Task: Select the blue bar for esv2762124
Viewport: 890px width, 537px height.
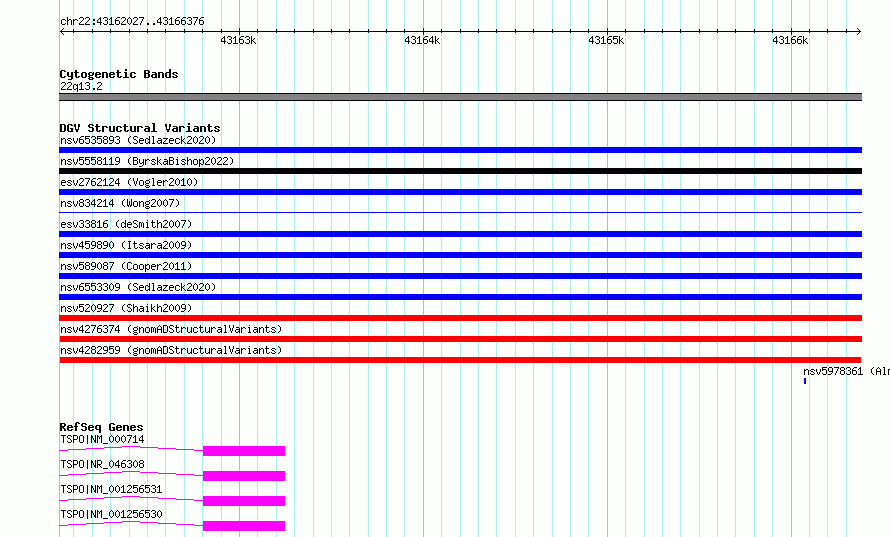Action: pyautogui.click(x=460, y=192)
